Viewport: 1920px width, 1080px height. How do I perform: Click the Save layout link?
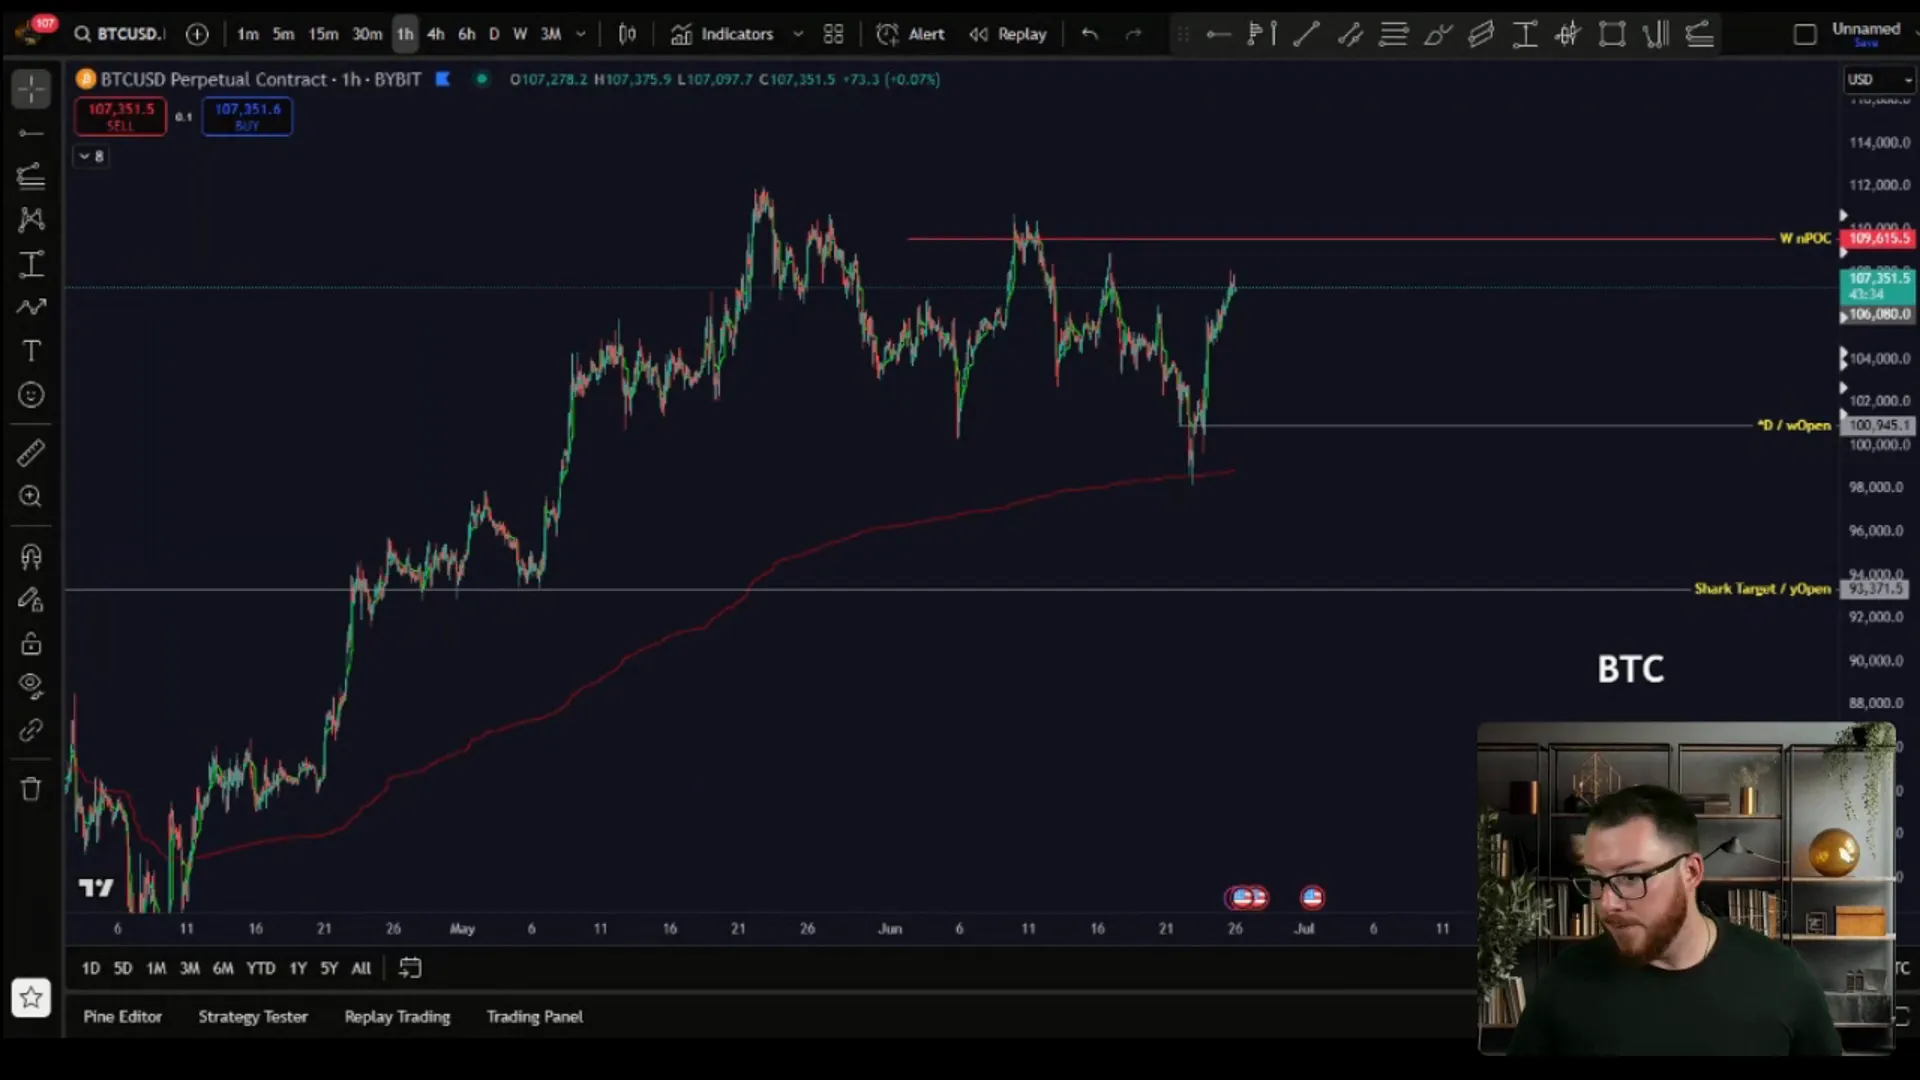pyautogui.click(x=1866, y=43)
